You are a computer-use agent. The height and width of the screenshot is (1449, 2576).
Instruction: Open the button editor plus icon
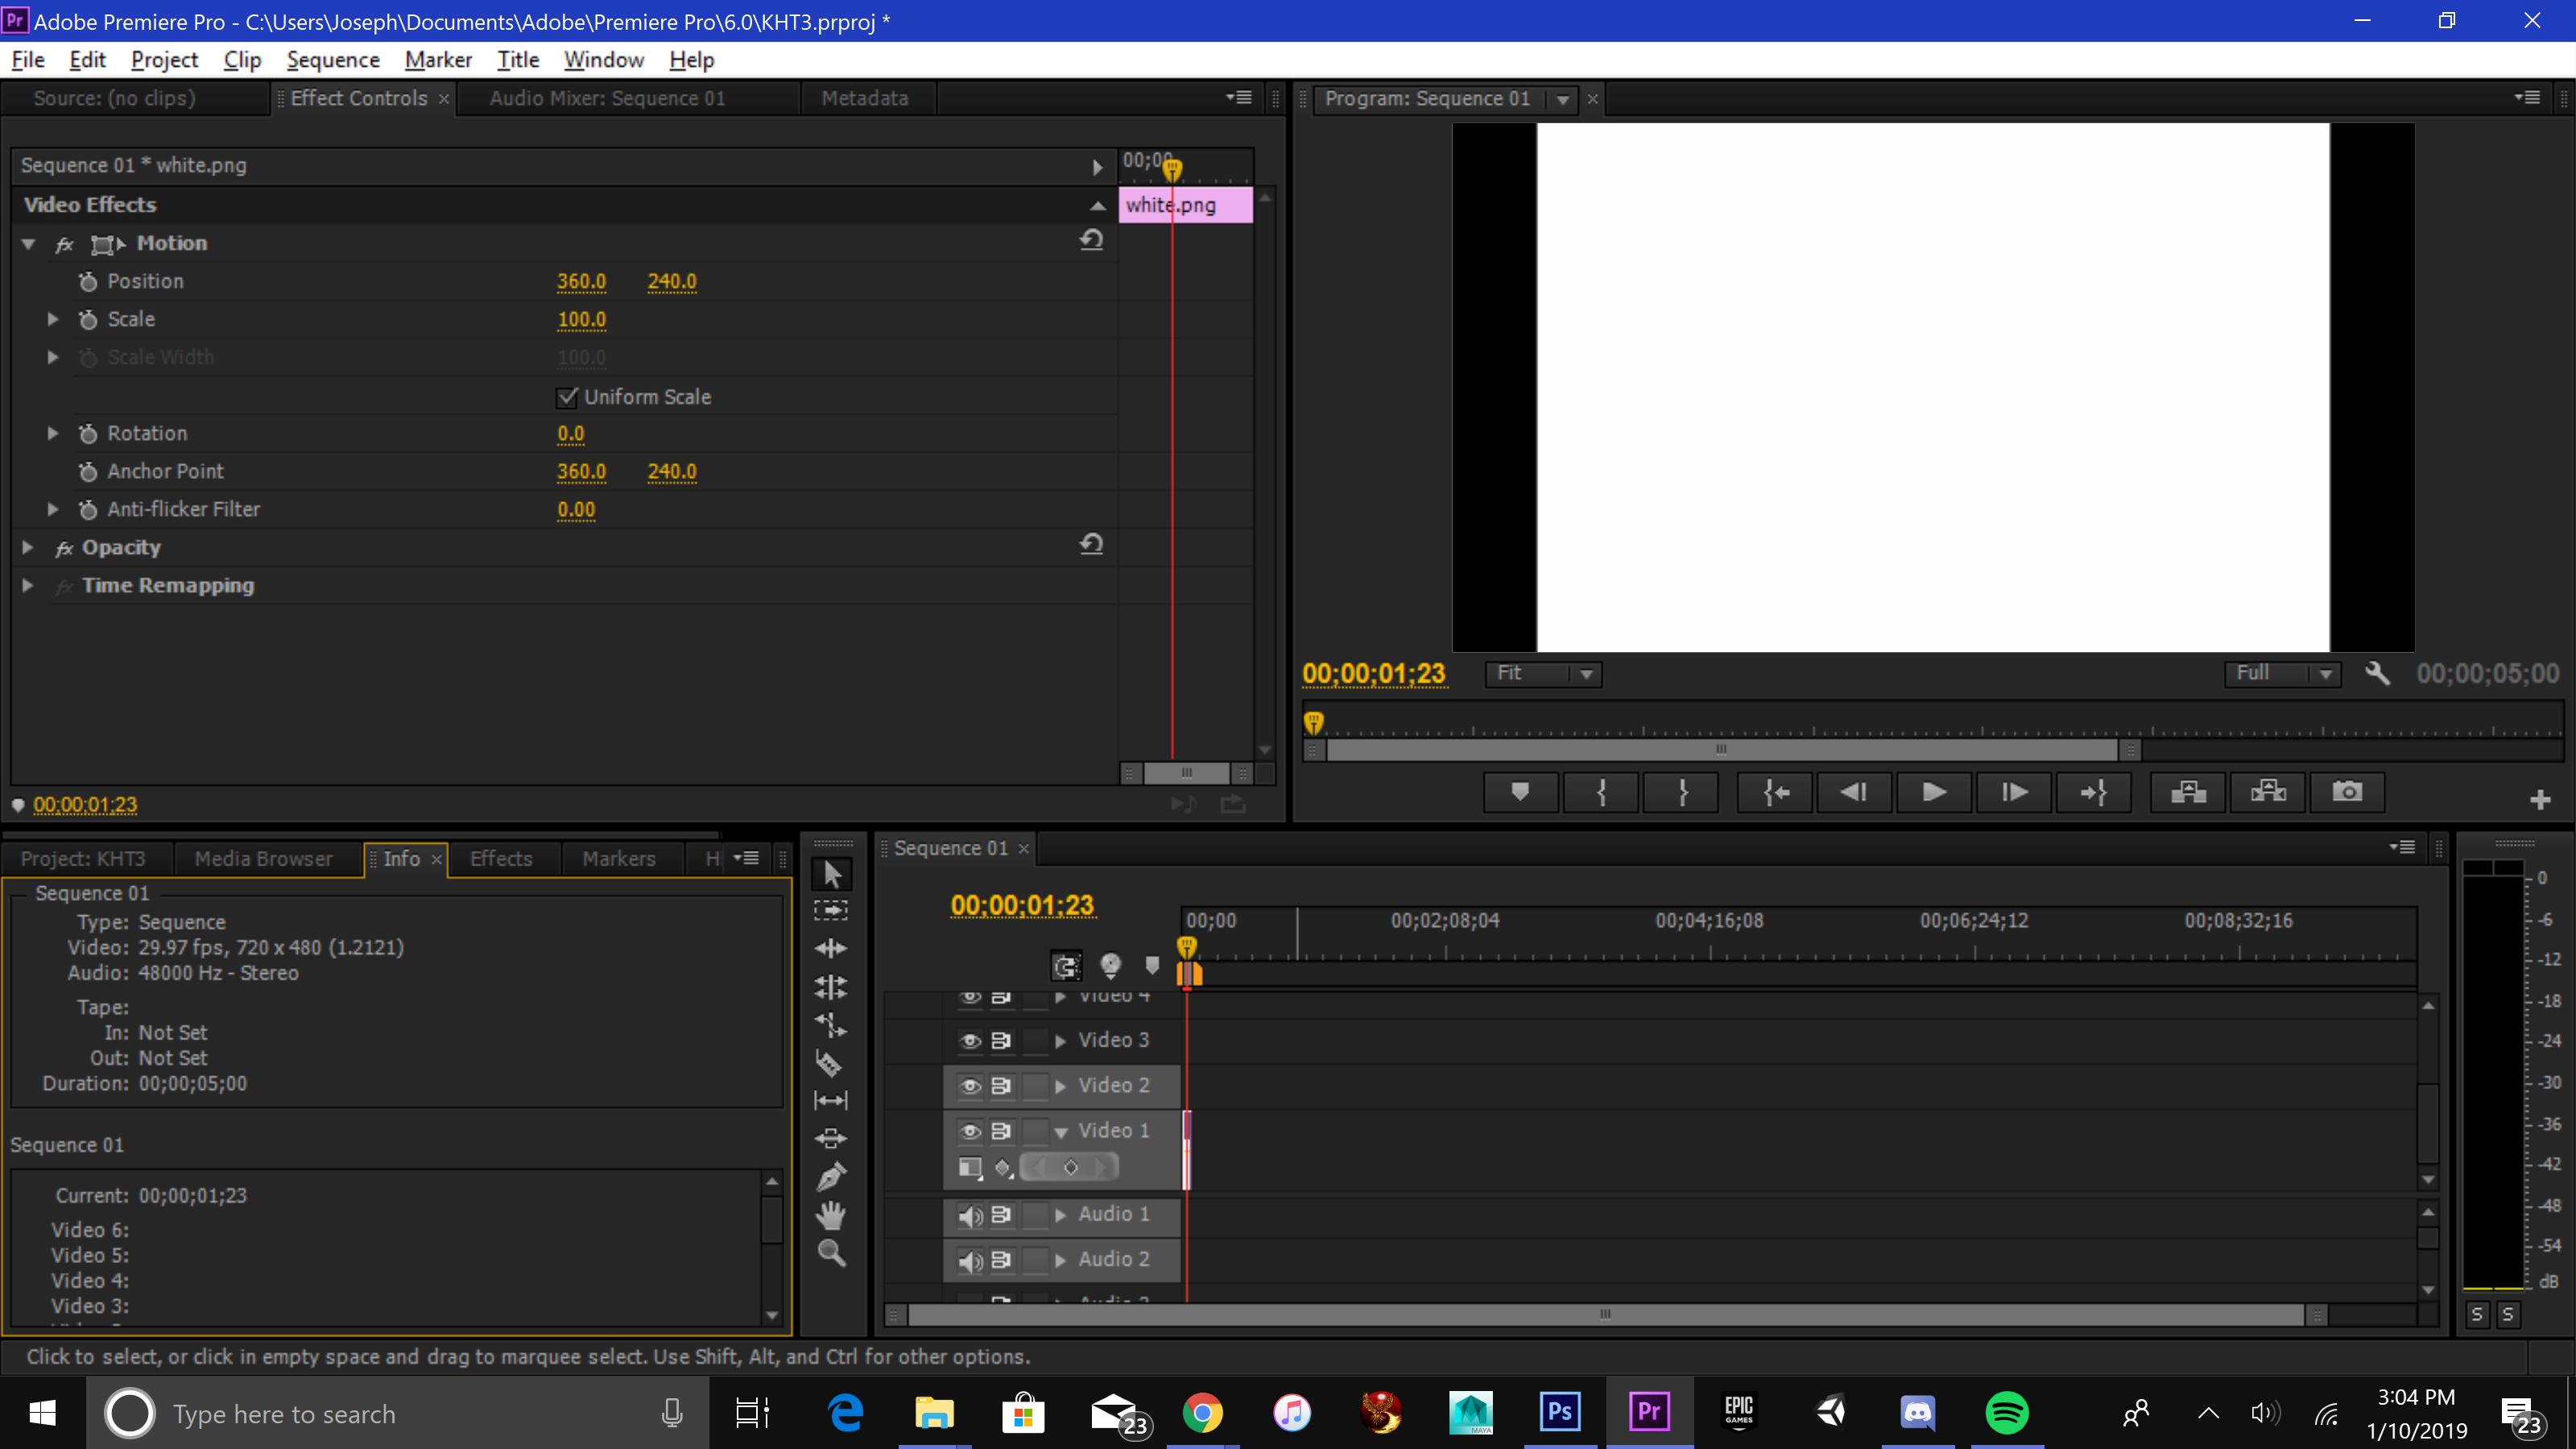pyautogui.click(x=2540, y=799)
